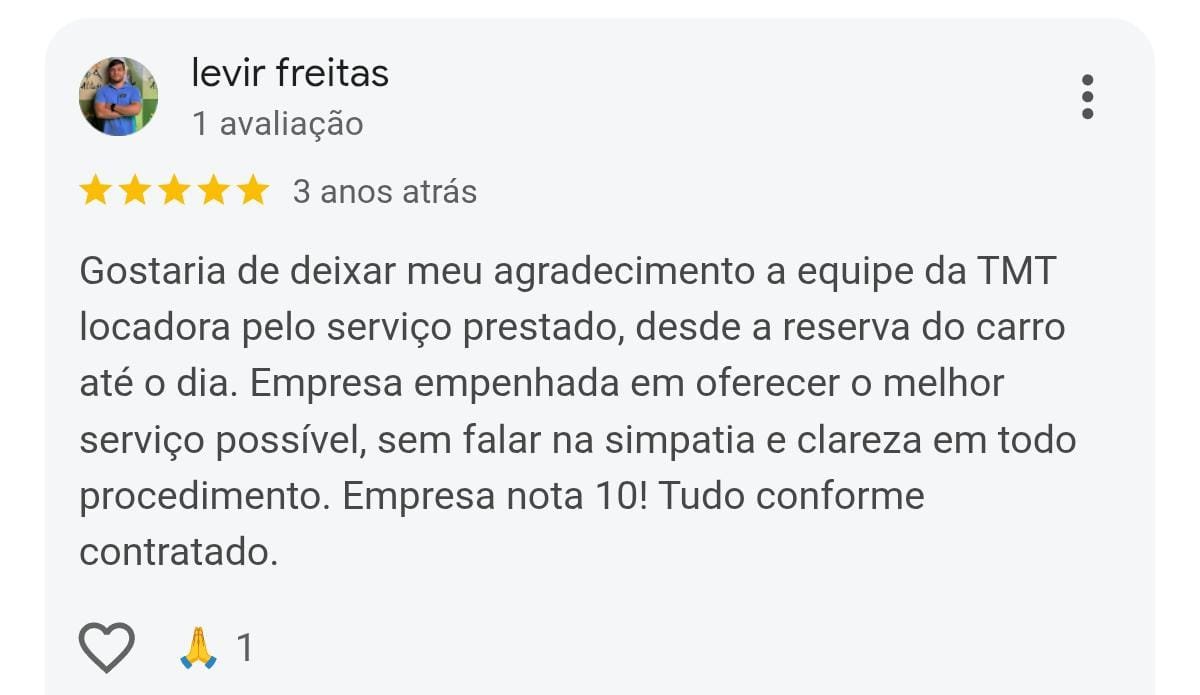This screenshot has width=1200, height=695.
Task: Click reviewer name levir freitas
Action: click(290, 73)
